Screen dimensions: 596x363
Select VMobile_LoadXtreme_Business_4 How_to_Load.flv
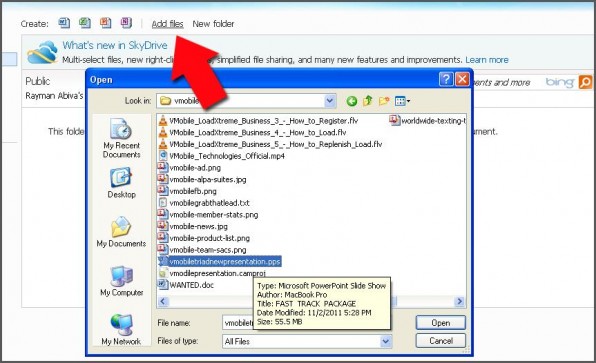(x=252, y=133)
